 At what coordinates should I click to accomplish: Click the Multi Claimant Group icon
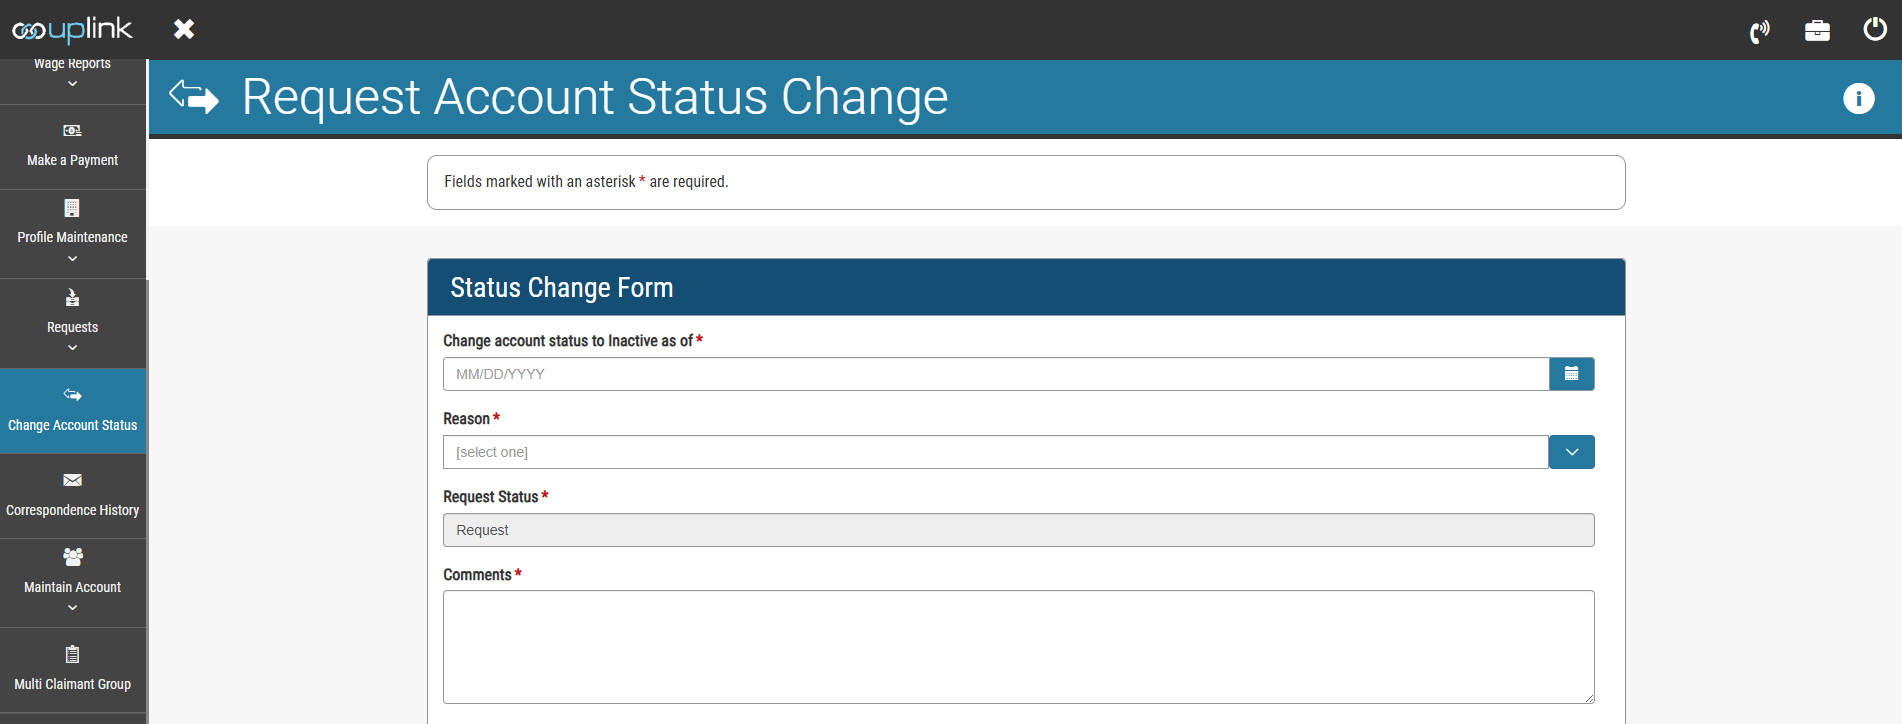tap(71, 654)
